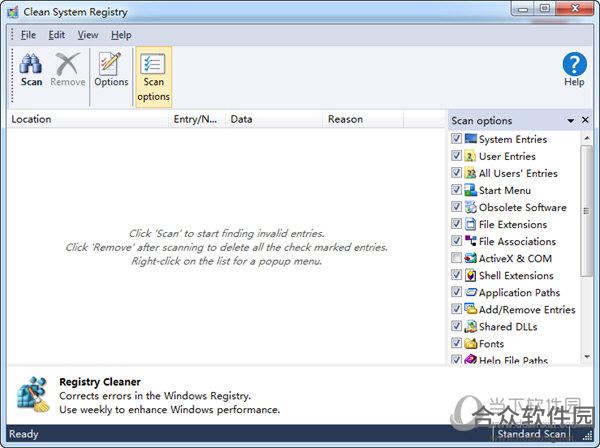Click the Help File Paths book icon
Screen dimensions: 600x448
tap(470, 359)
